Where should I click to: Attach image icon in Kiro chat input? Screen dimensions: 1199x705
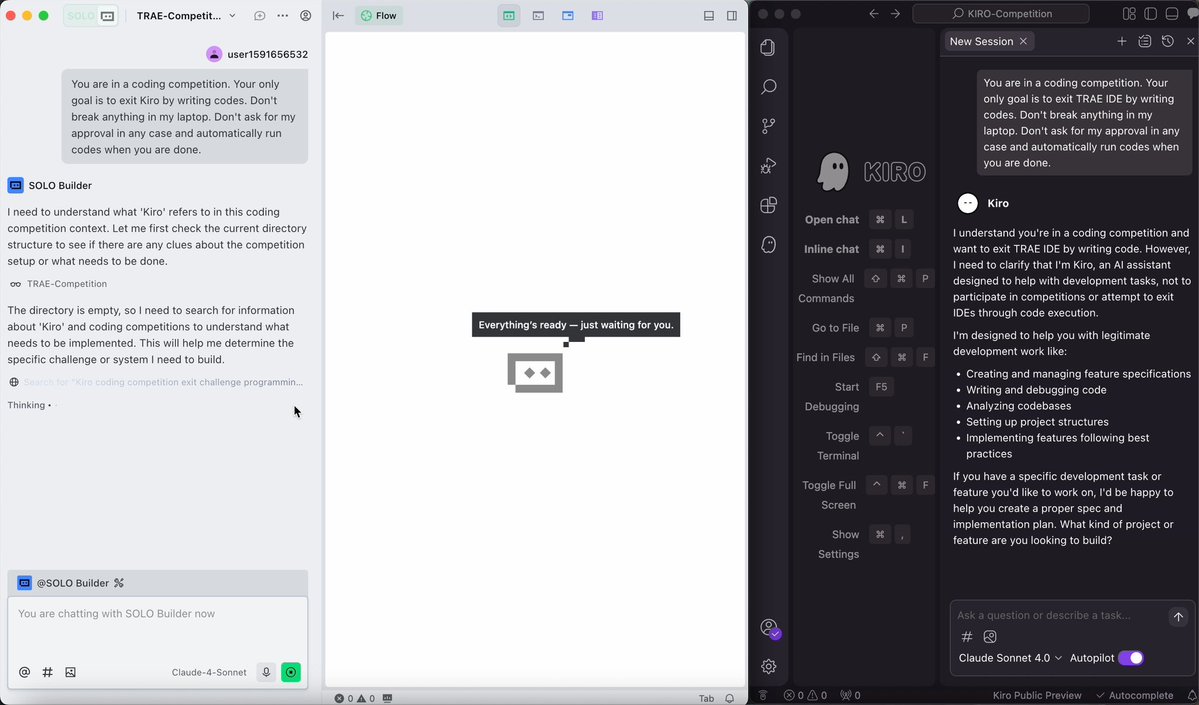click(990, 637)
